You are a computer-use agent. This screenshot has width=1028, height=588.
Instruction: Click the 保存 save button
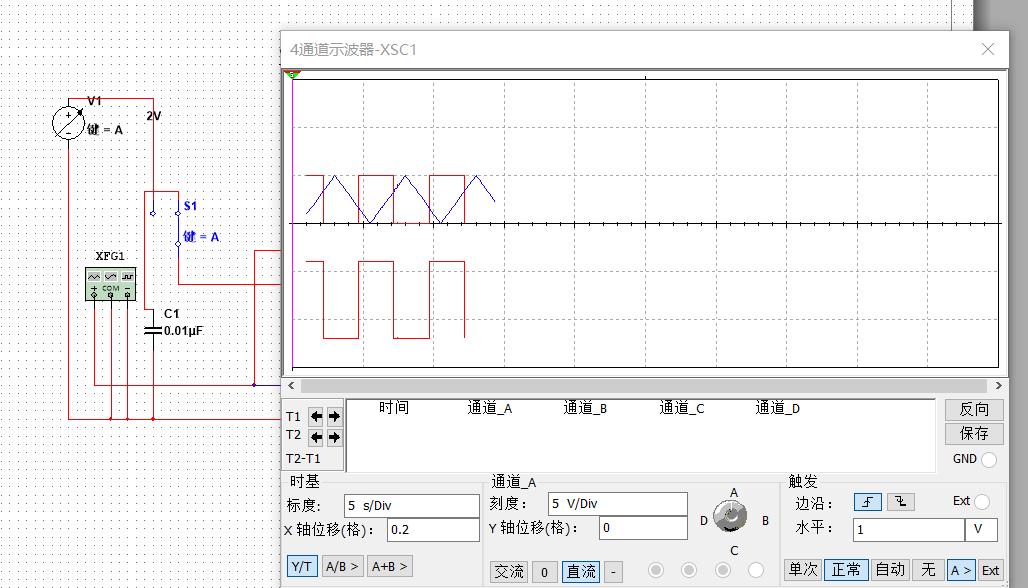pos(974,433)
